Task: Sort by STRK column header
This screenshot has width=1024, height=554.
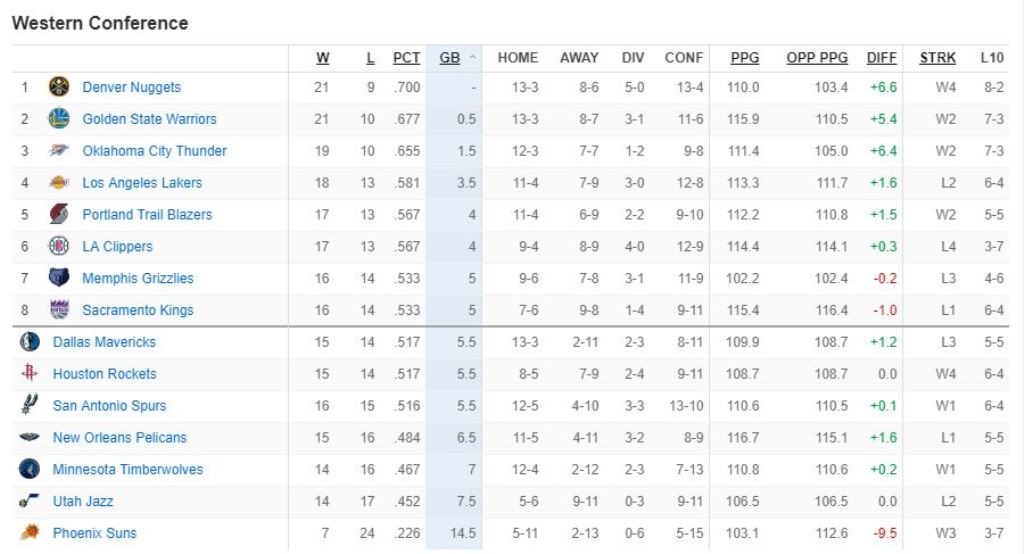Action: click(937, 58)
